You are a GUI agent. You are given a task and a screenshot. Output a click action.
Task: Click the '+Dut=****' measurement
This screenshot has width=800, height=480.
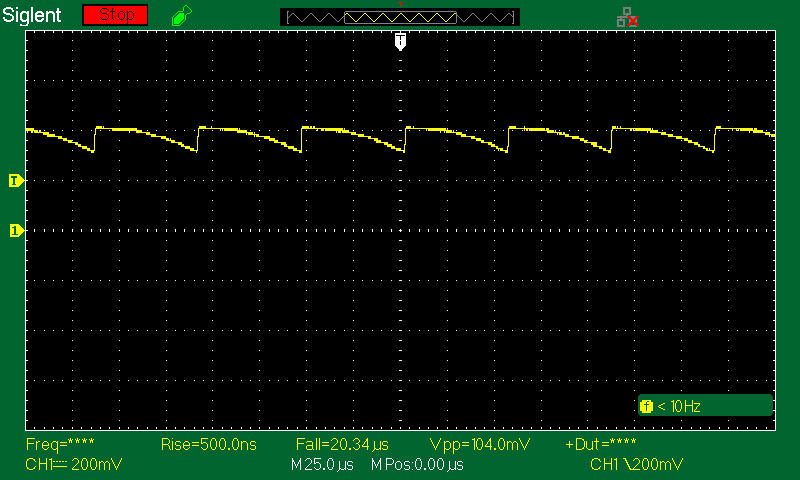601,444
